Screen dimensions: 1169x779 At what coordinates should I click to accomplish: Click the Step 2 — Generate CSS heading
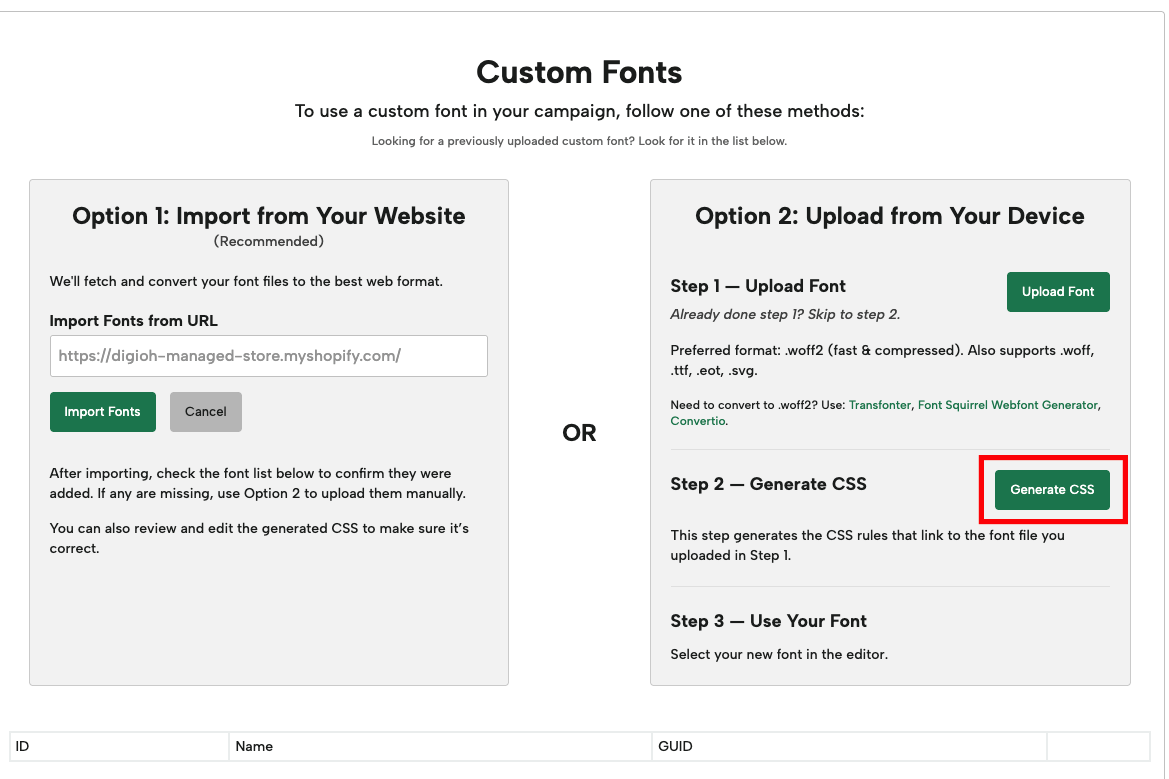pyautogui.click(x=768, y=484)
